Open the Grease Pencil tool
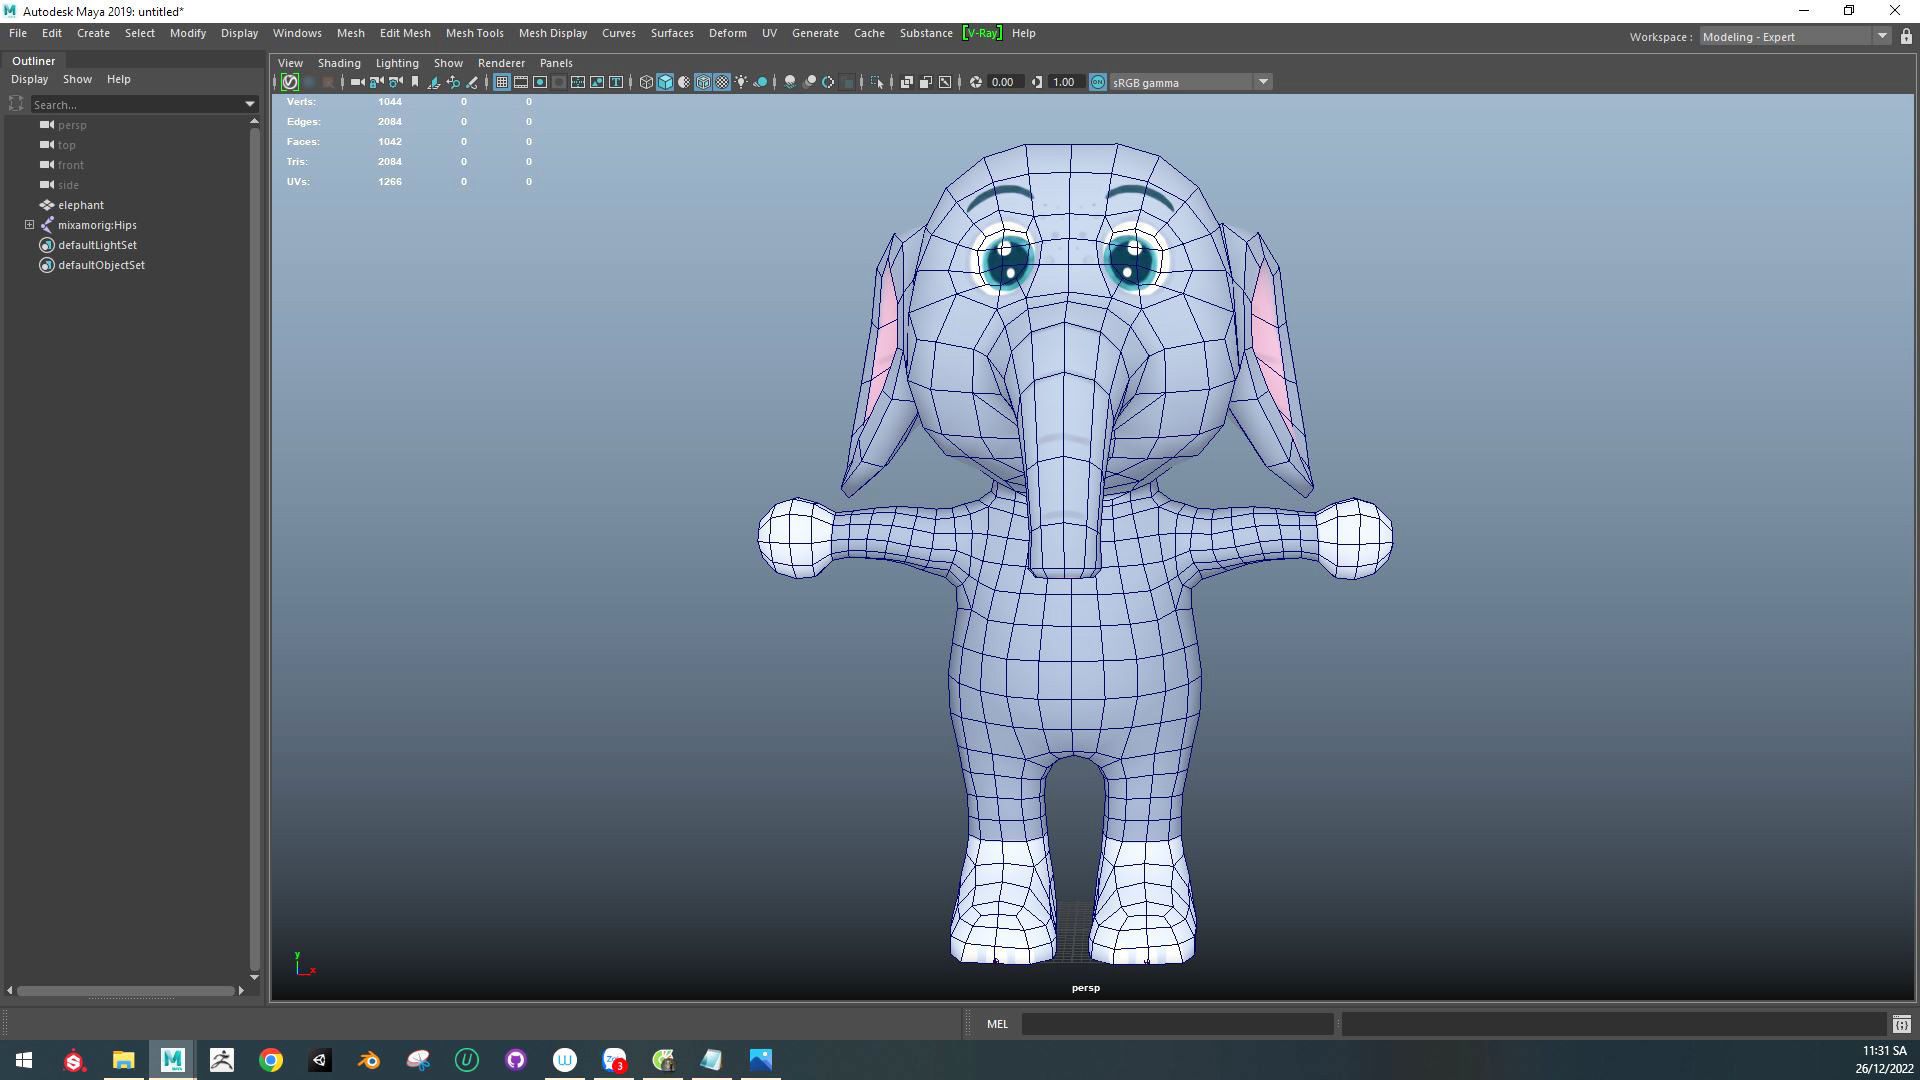Viewport: 1920px width, 1080px height. pos(472,82)
